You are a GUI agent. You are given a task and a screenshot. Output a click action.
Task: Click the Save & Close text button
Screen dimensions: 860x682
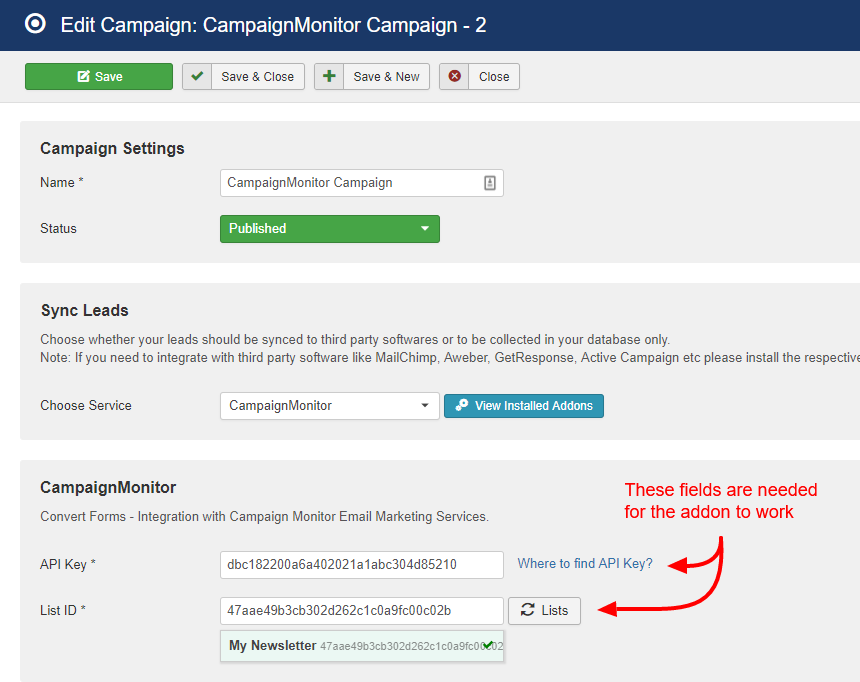point(258,76)
